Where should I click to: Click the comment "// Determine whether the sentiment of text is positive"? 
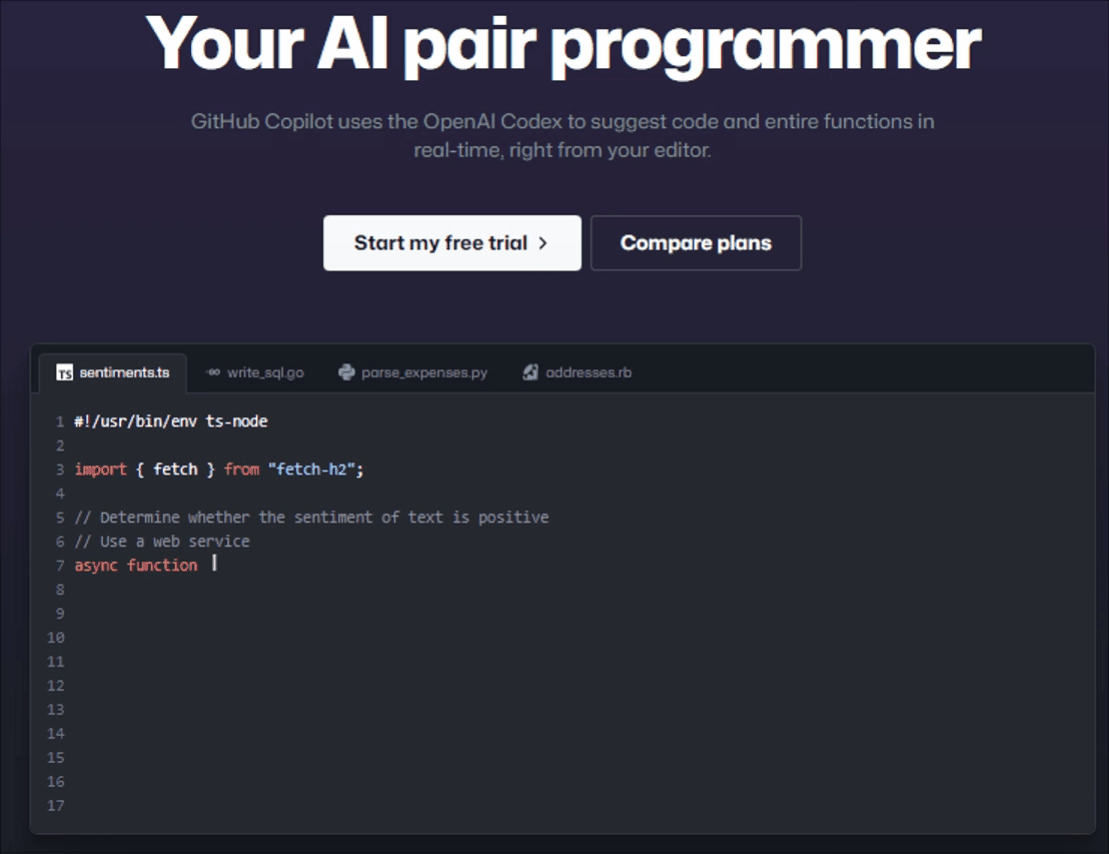coord(312,517)
